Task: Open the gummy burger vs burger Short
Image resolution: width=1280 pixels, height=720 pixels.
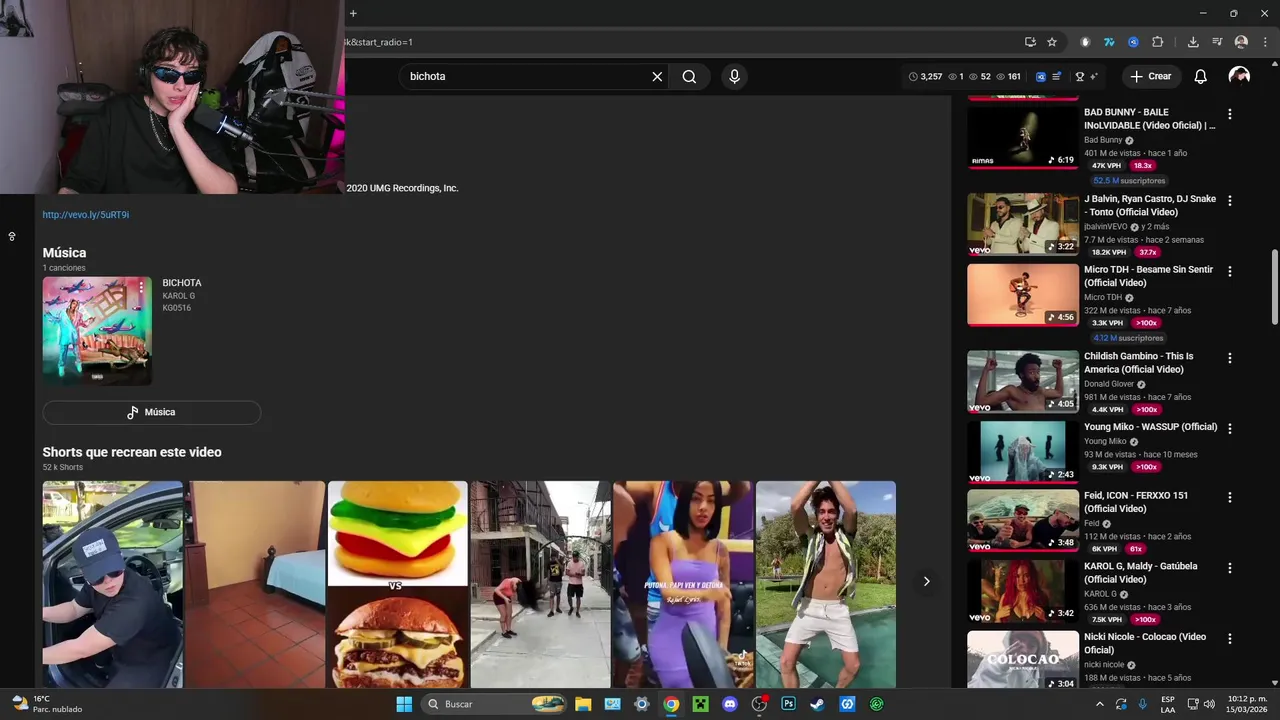Action: point(398,584)
